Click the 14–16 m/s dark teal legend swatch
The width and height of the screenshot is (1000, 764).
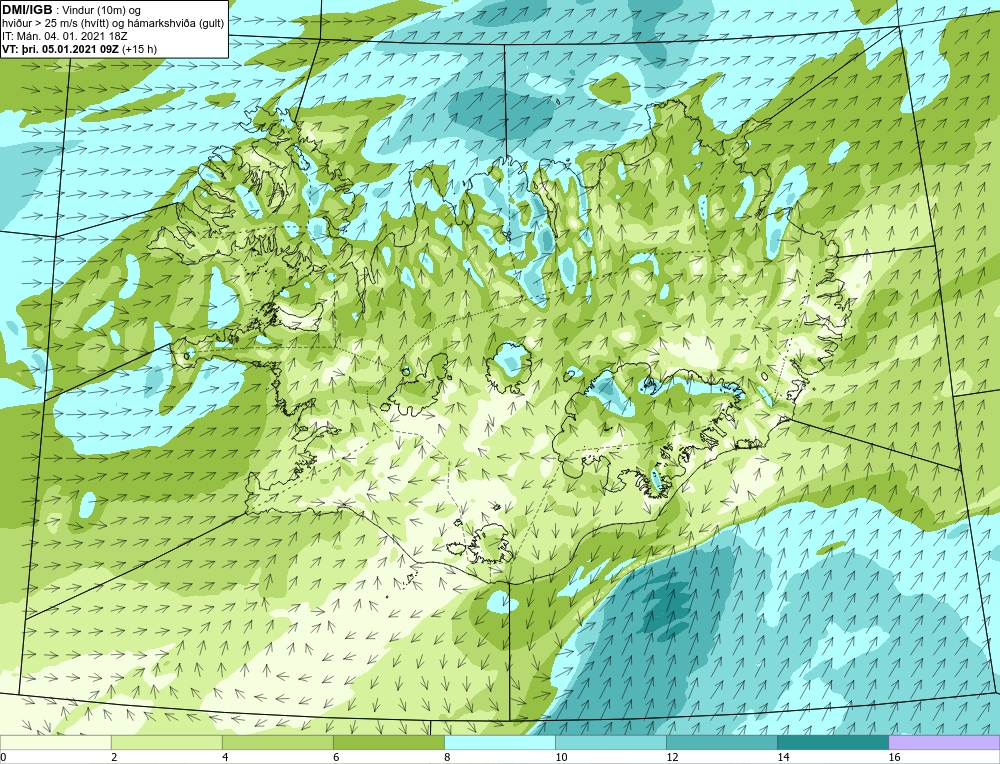(832, 742)
